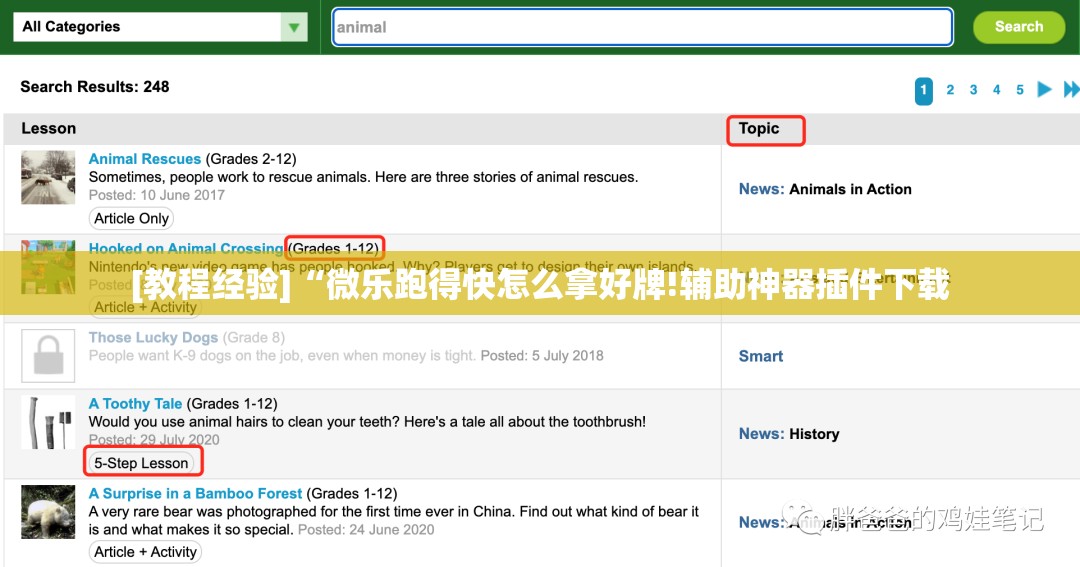Click the Animal Rescues snowy street thumbnail
1080x567 pixels.
tap(48, 178)
